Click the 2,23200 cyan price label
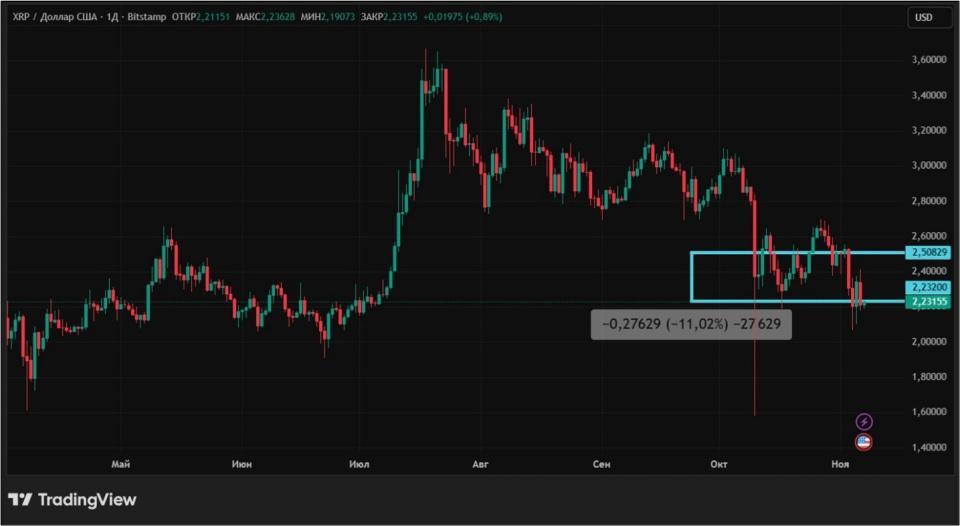960x526 pixels. click(927, 286)
